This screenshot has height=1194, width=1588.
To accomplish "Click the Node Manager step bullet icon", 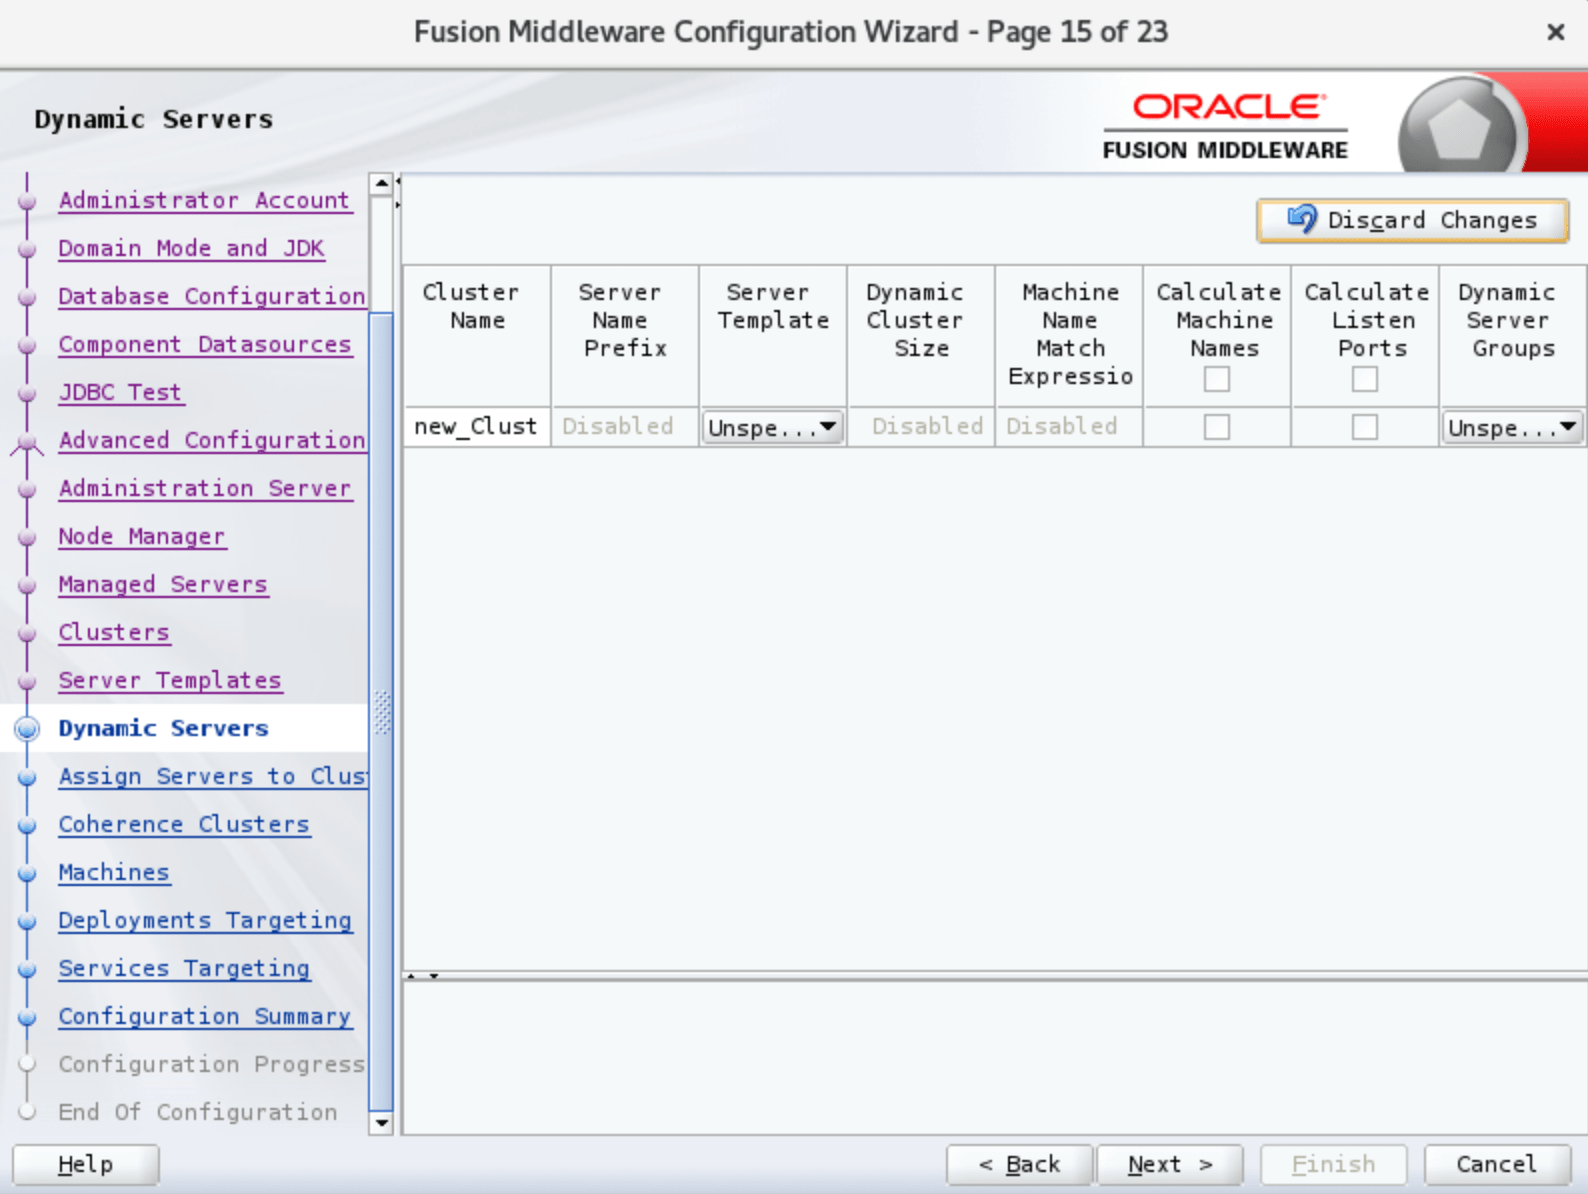I will point(28,537).
